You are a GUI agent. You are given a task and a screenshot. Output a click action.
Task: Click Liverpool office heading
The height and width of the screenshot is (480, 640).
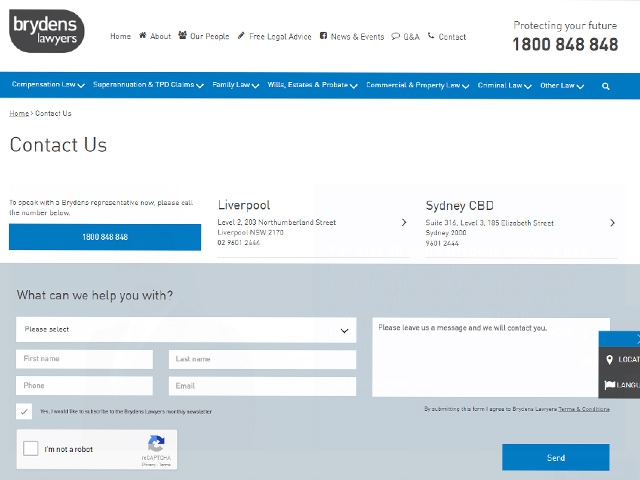pyautogui.click(x=244, y=205)
